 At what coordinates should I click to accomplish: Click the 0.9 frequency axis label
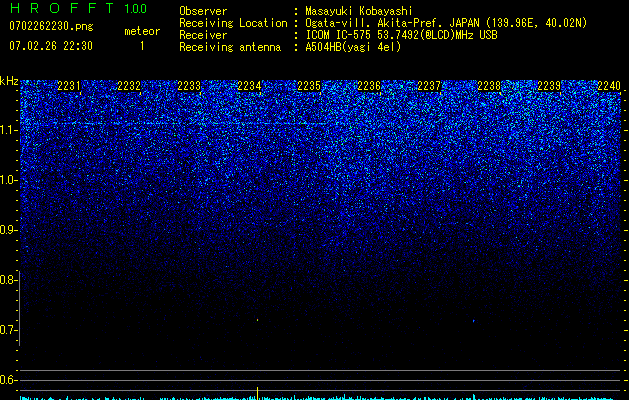pos(8,230)
